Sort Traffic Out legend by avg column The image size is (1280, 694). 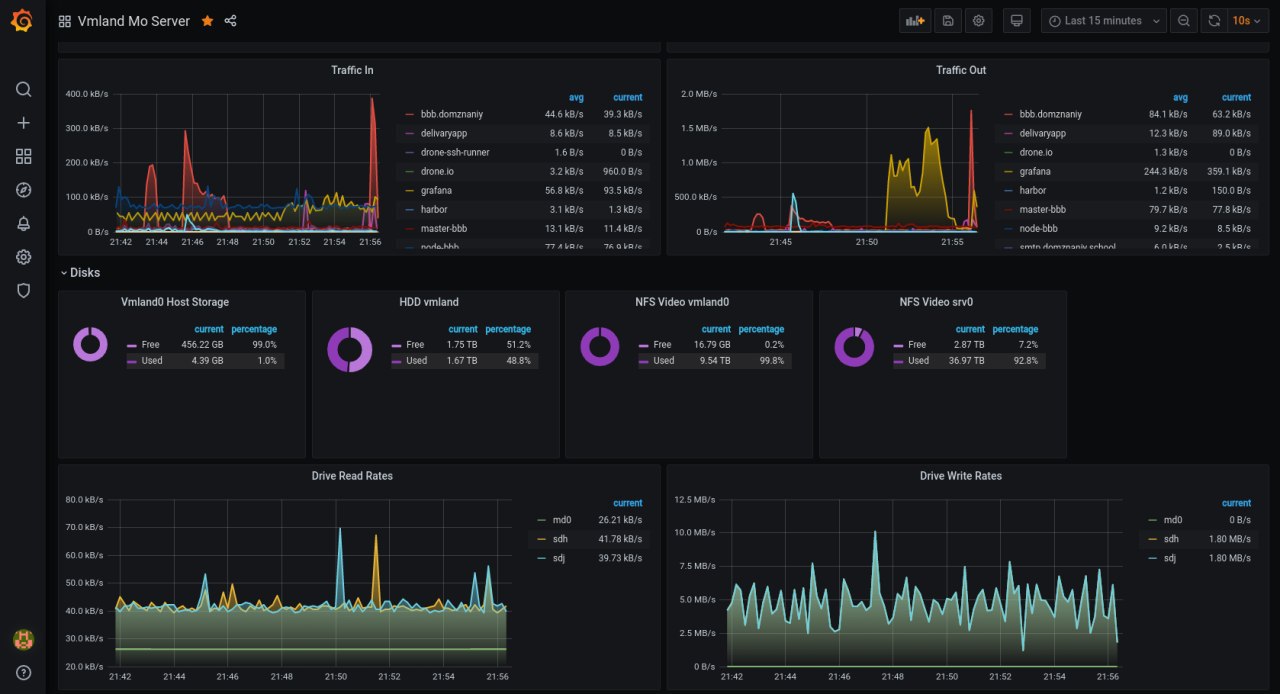(1180, 97)
